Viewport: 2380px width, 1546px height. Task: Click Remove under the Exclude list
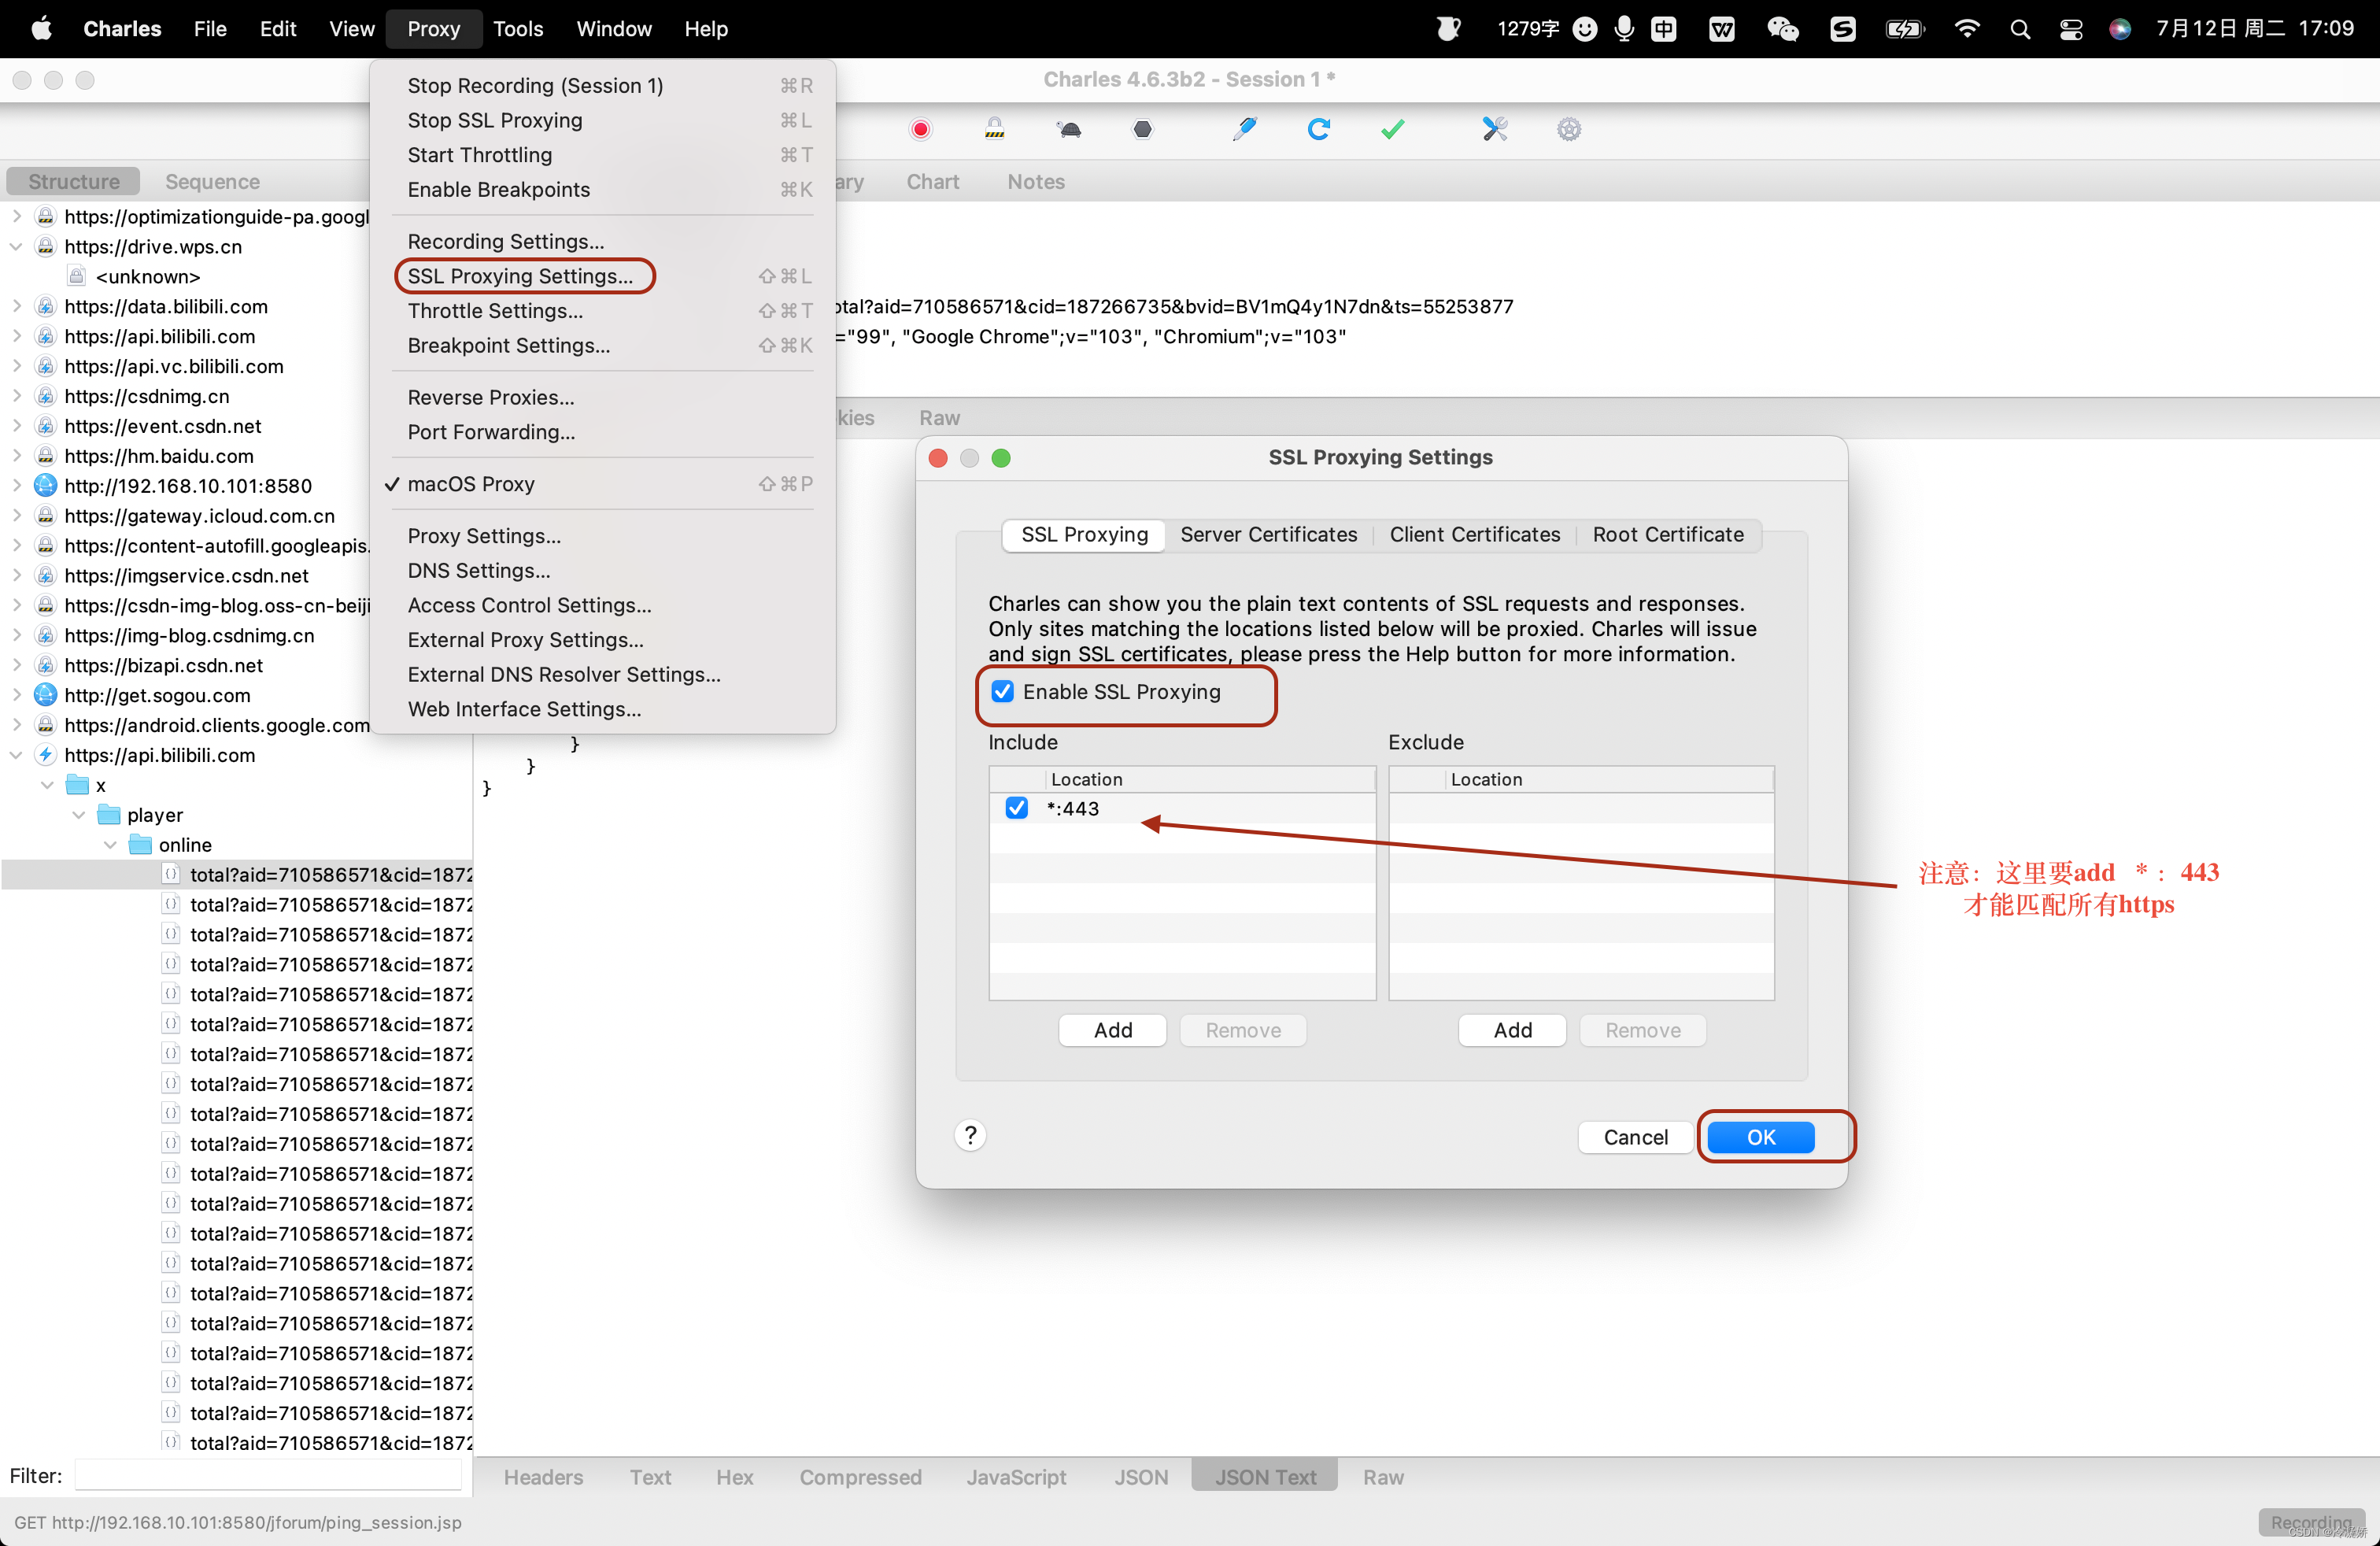pyautogui.click(x=1642, y=1030)
